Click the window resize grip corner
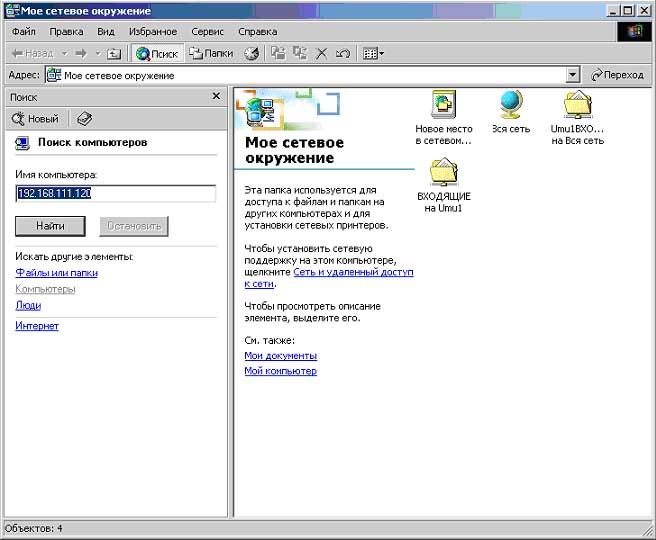Screen dimensions: 656x540 [648, 531]
